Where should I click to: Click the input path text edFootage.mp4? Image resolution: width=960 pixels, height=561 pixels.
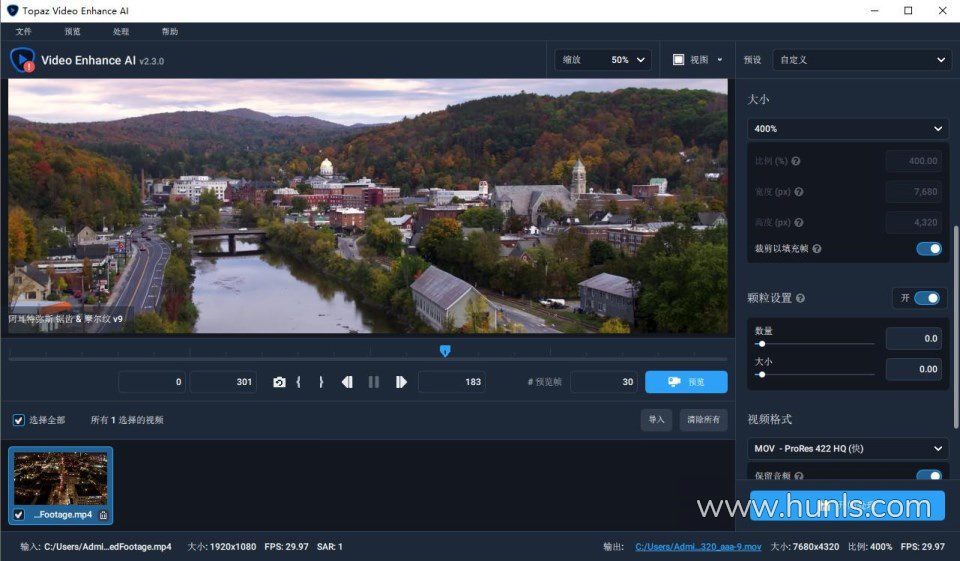(108, 547)
